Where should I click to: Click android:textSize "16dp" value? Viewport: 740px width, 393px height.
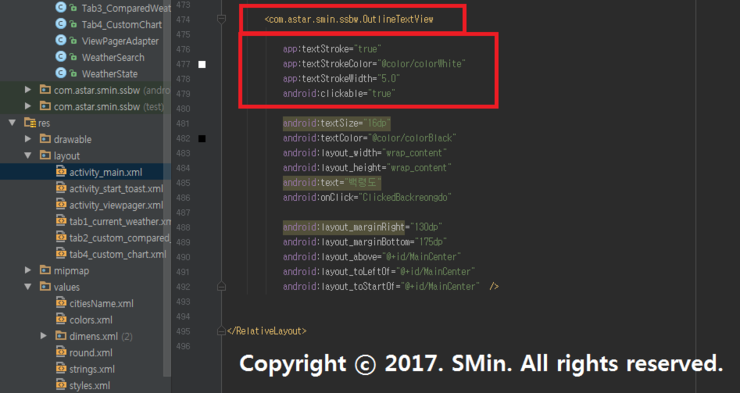point(377,123)
